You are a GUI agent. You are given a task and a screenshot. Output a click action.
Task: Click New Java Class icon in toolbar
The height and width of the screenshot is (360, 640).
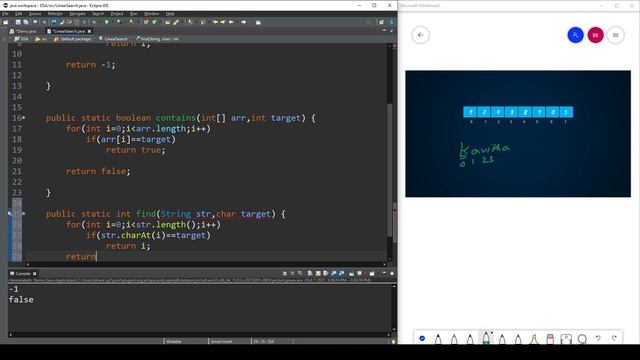[x=154, y=22]
